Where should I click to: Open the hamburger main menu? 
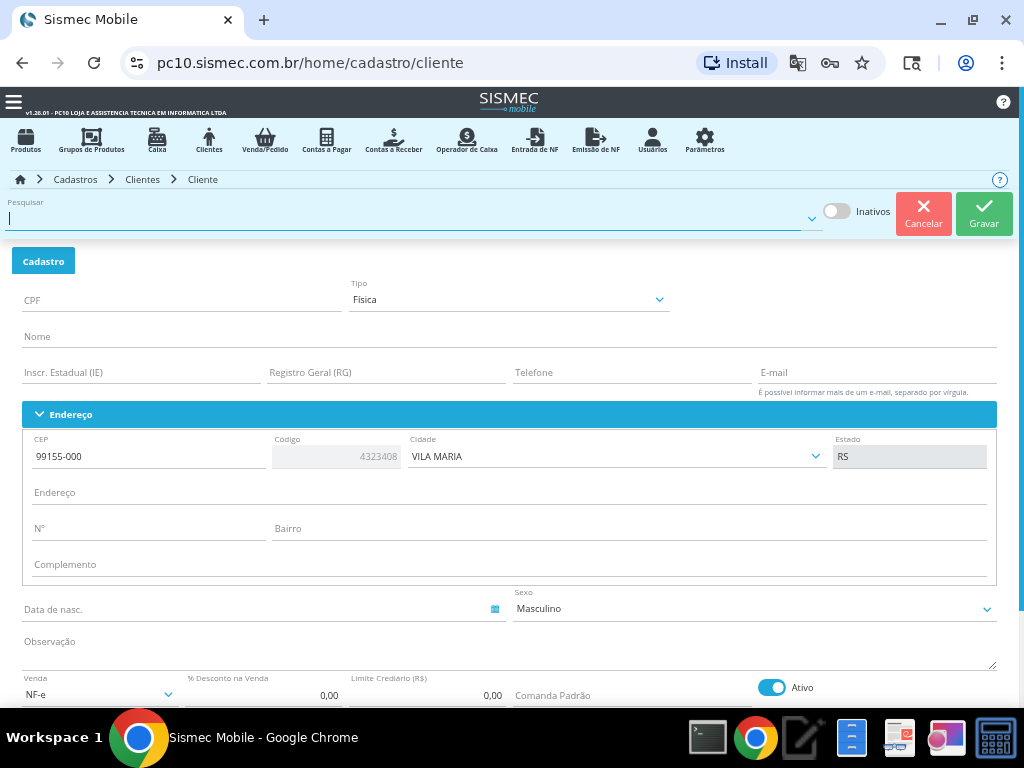click(x=13, y=102)
